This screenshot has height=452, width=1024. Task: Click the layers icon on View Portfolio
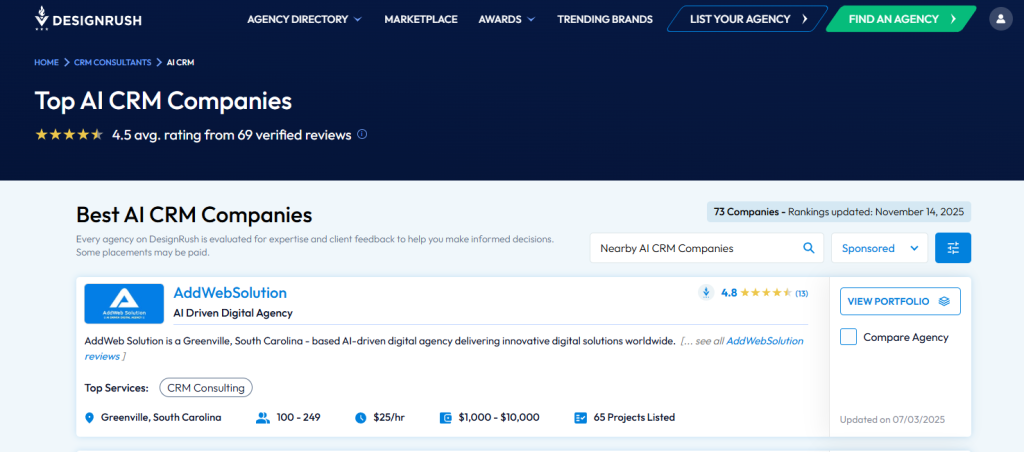pyautogui.click(x=944, y=301)
